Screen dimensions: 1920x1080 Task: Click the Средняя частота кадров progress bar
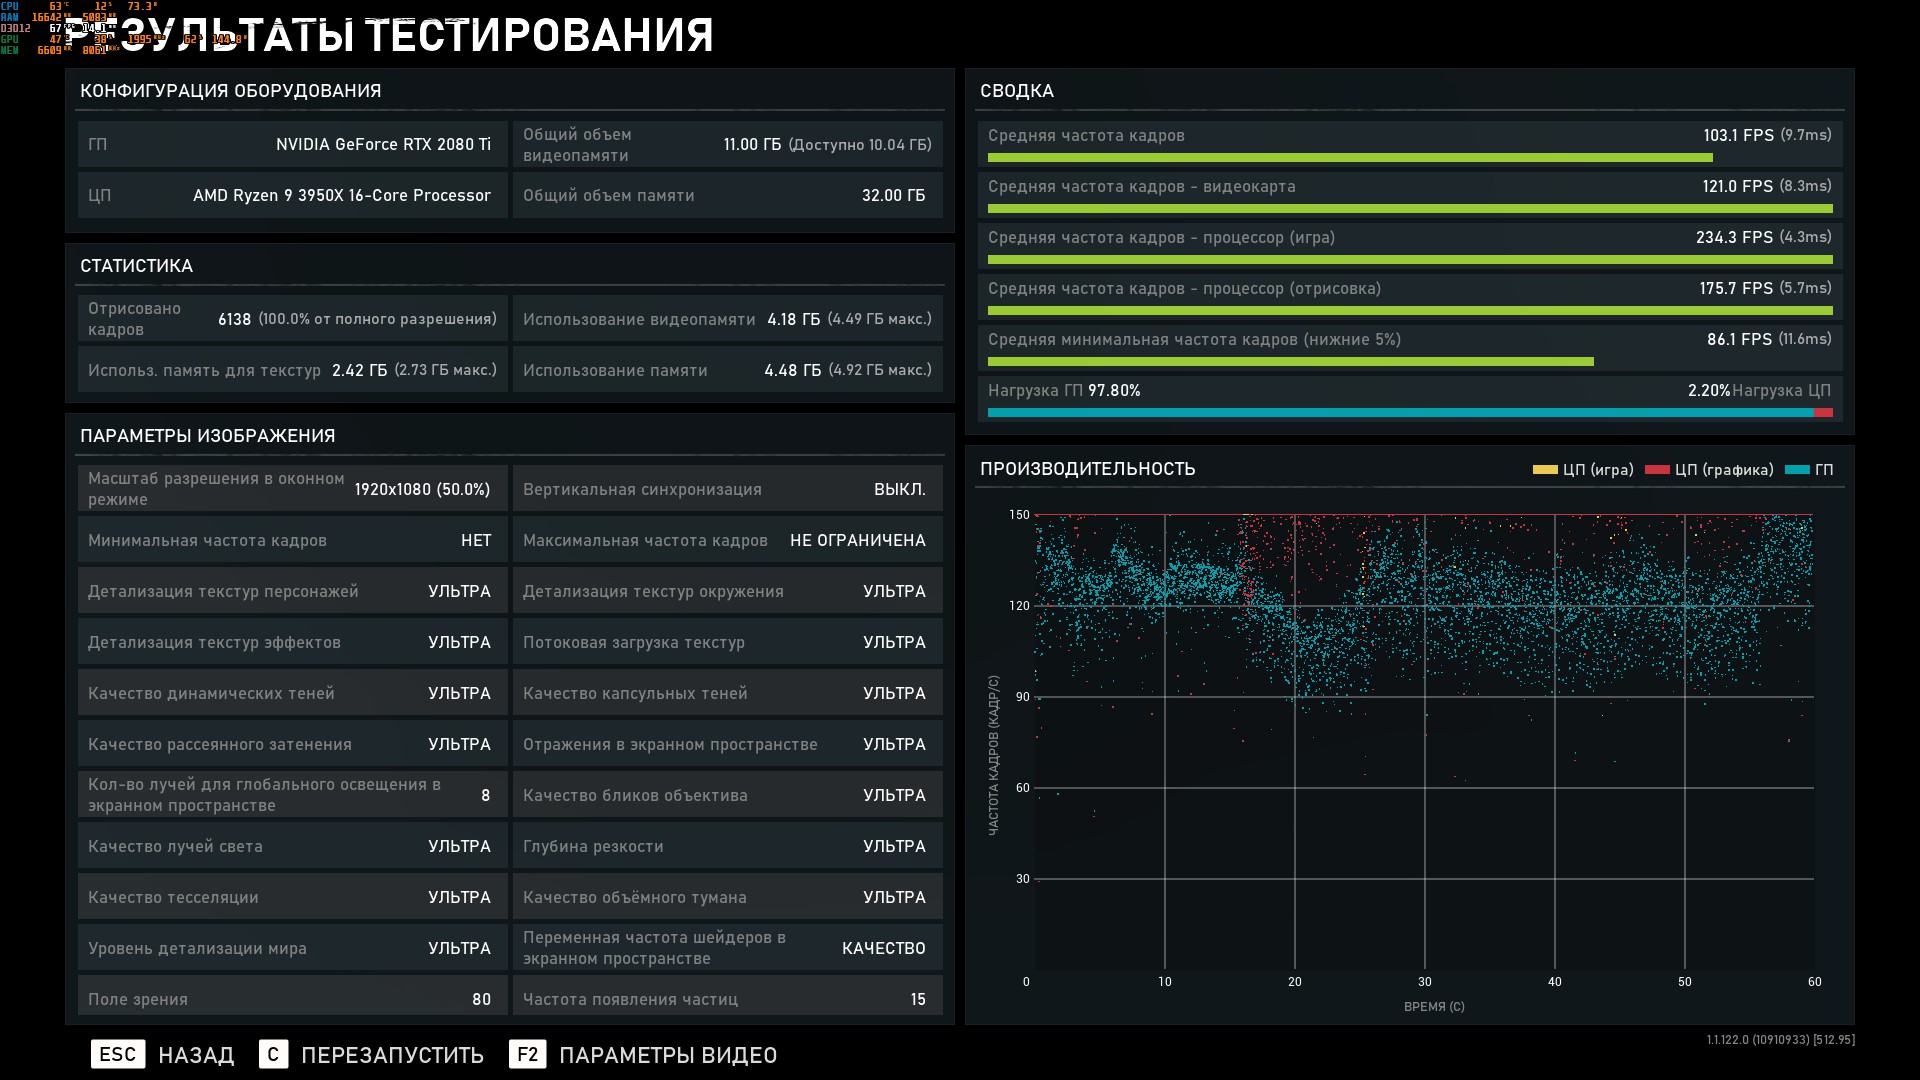click(1350, 158)
